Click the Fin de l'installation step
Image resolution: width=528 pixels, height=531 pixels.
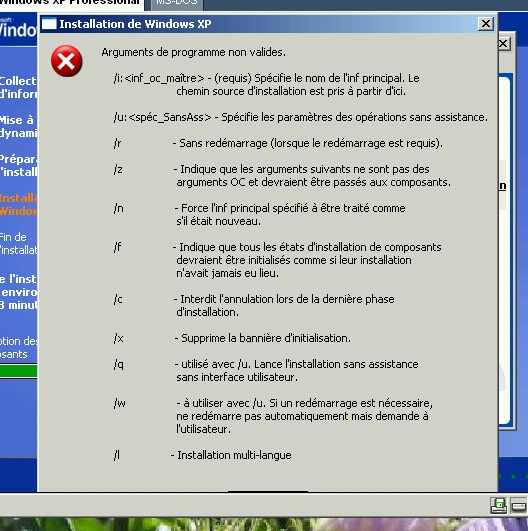pyautogui.click(x=19, y=243)
